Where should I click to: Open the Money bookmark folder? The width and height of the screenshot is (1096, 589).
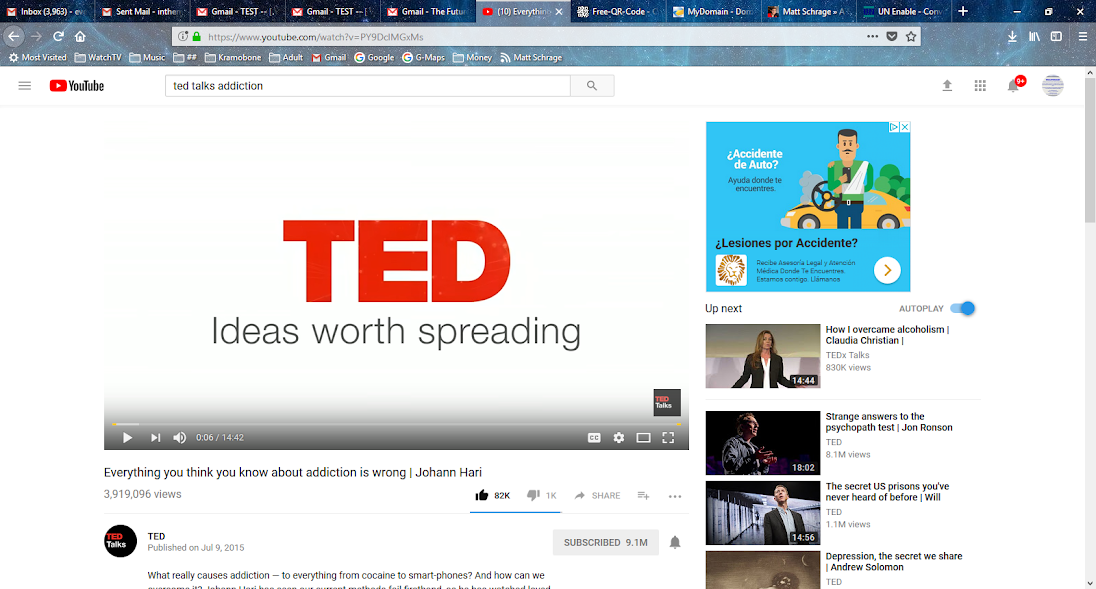pyautogui.click(x=473, y=57)
